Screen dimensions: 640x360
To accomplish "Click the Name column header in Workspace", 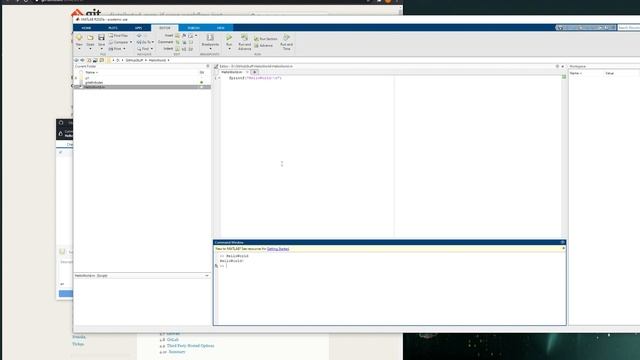I will pyautogui.click(x=576, y=73).
